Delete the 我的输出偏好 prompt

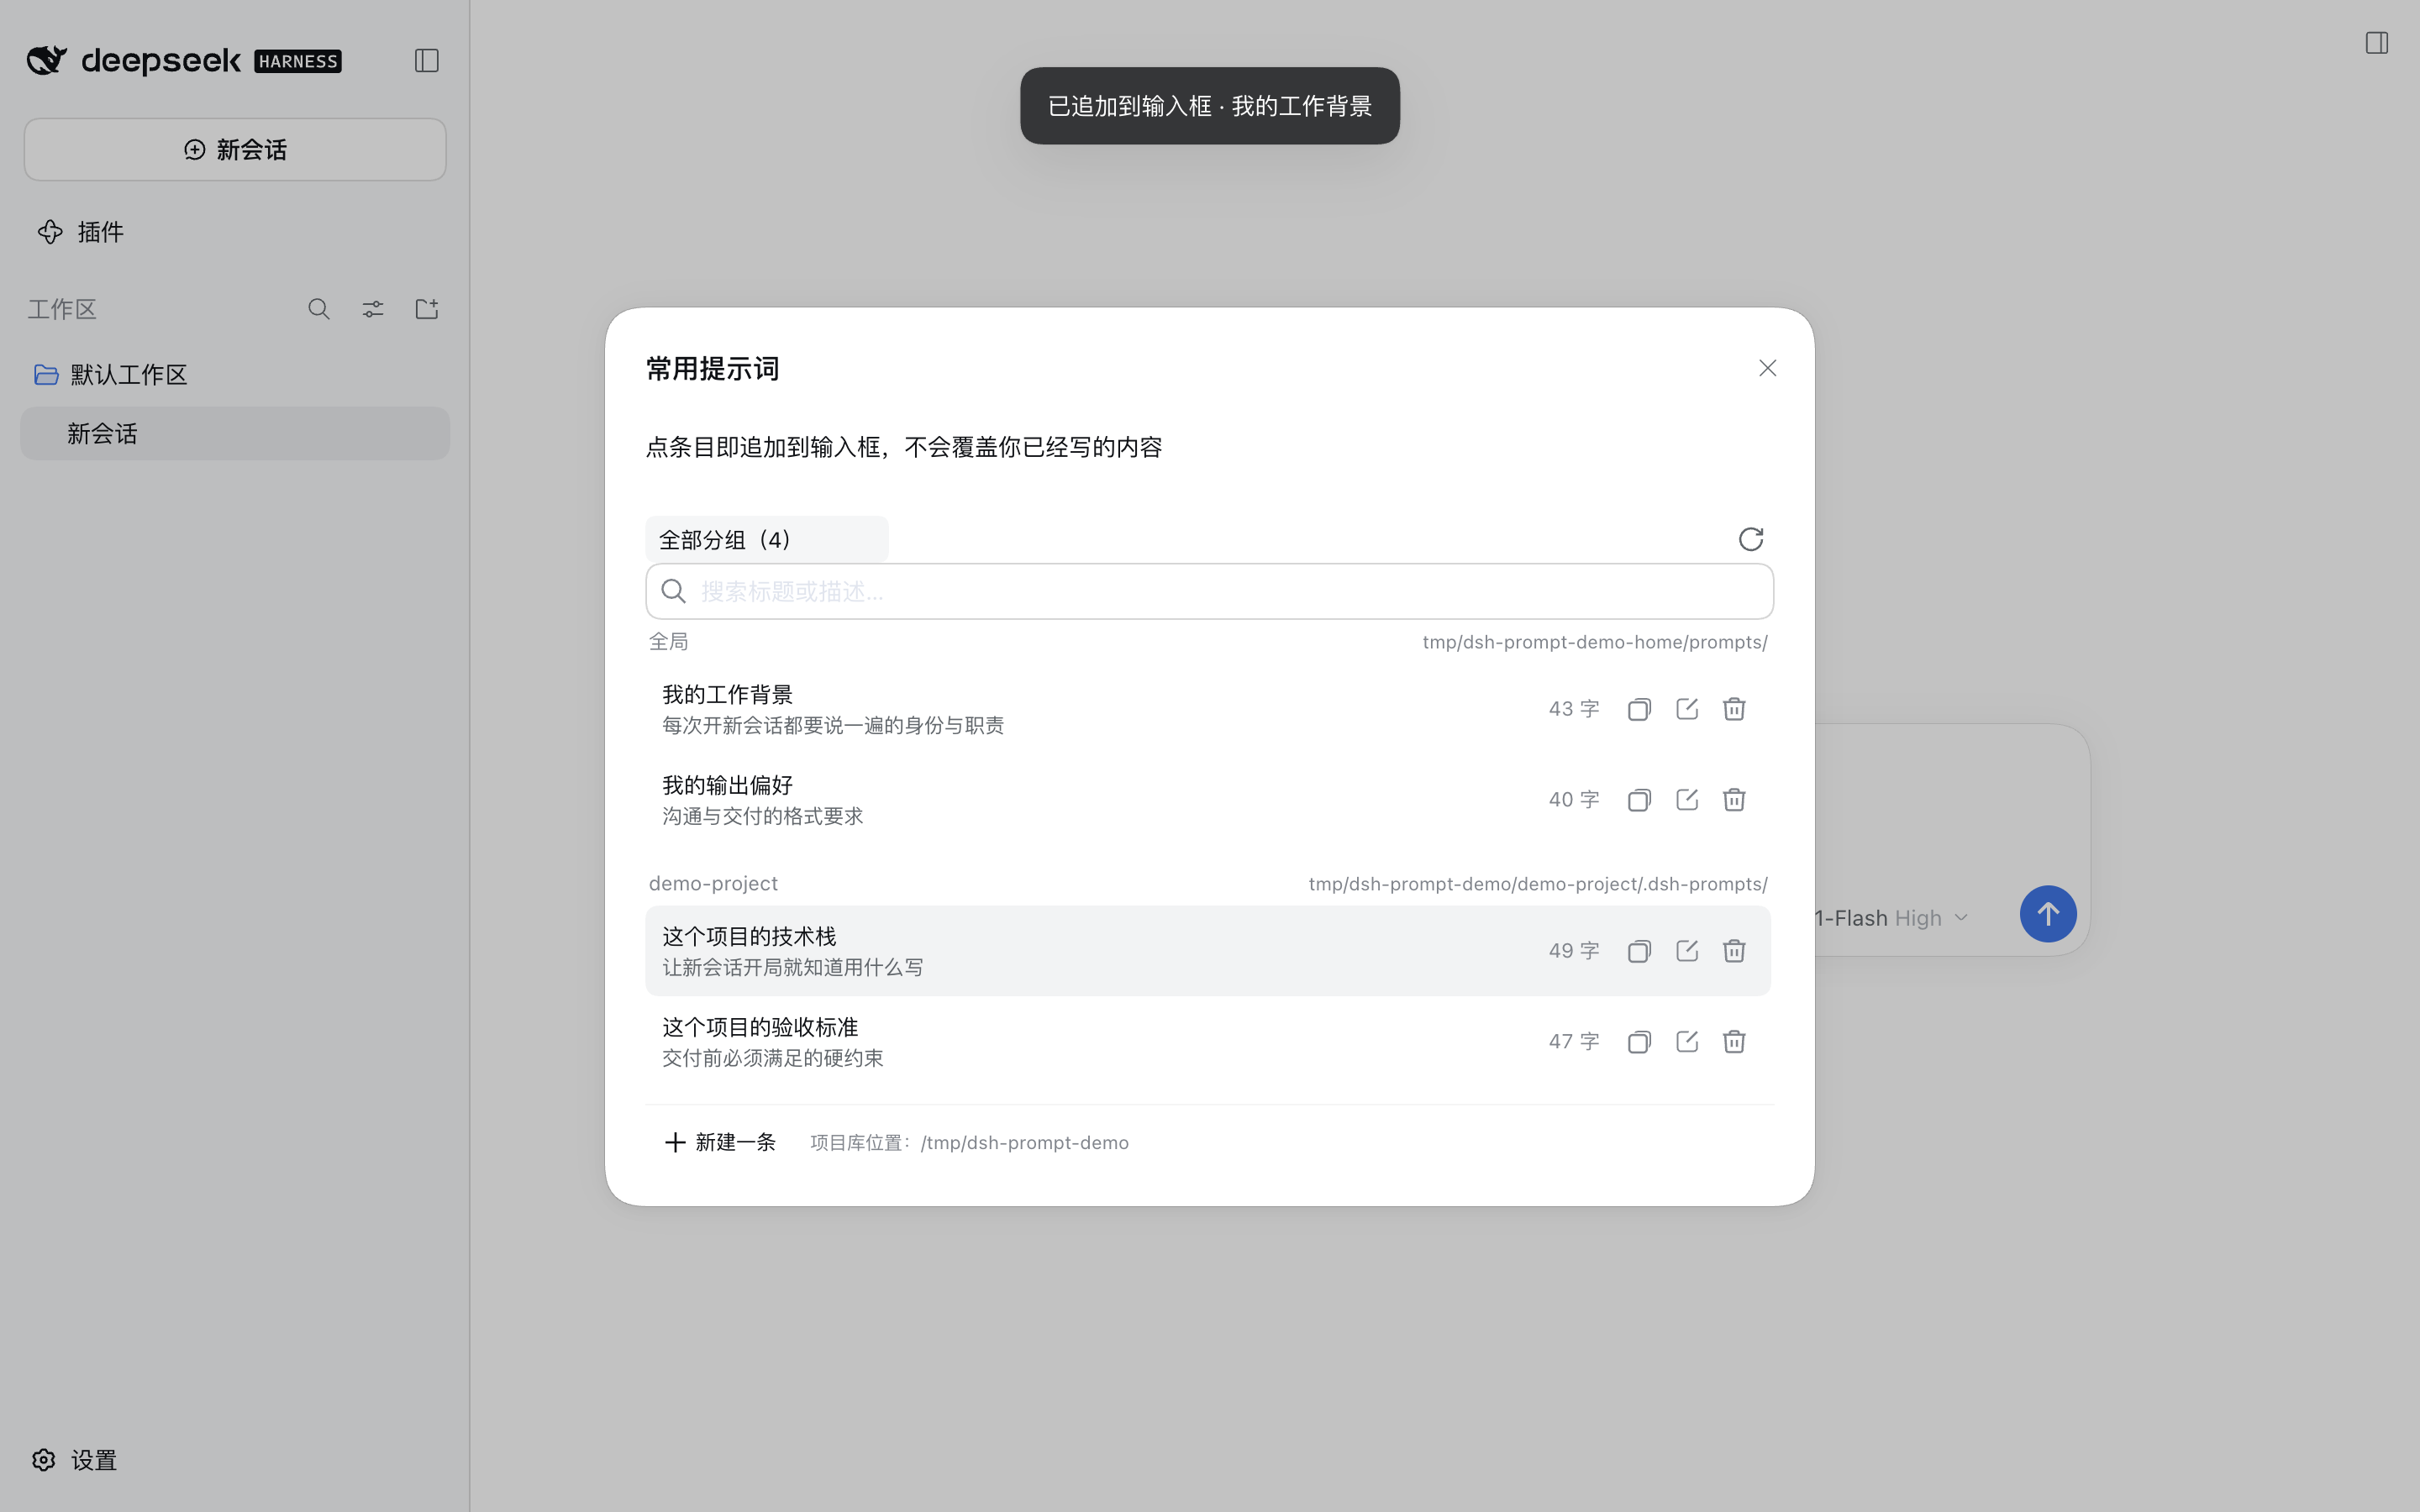[1734, 800]
